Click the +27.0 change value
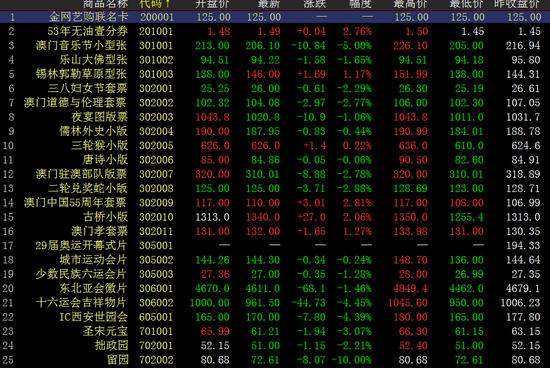This screenshot has height=368, width=550. pos(311,217)
